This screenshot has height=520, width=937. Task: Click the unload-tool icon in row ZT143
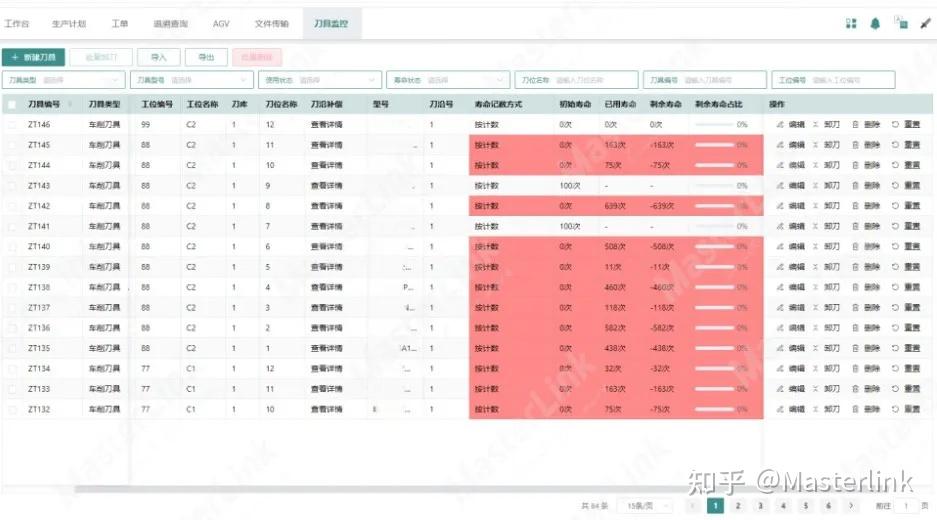(x=815, y=185)
